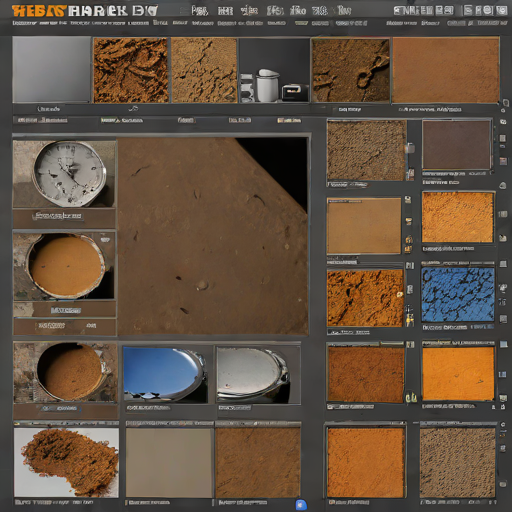Viewport: 512px width, 512px height.
Task: Select the chrome pan reflecting blue sky thumbnail
Action: (x=165, y=375)
